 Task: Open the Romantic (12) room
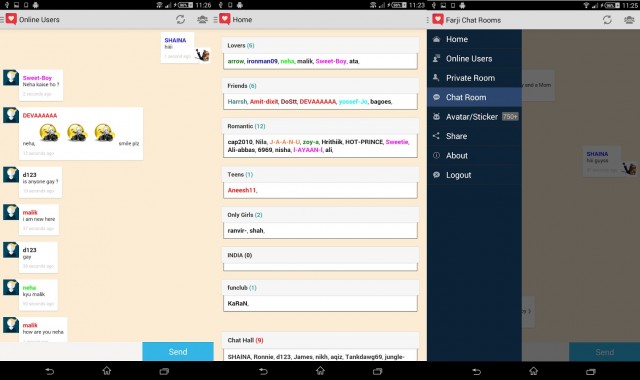click(320, 126)
